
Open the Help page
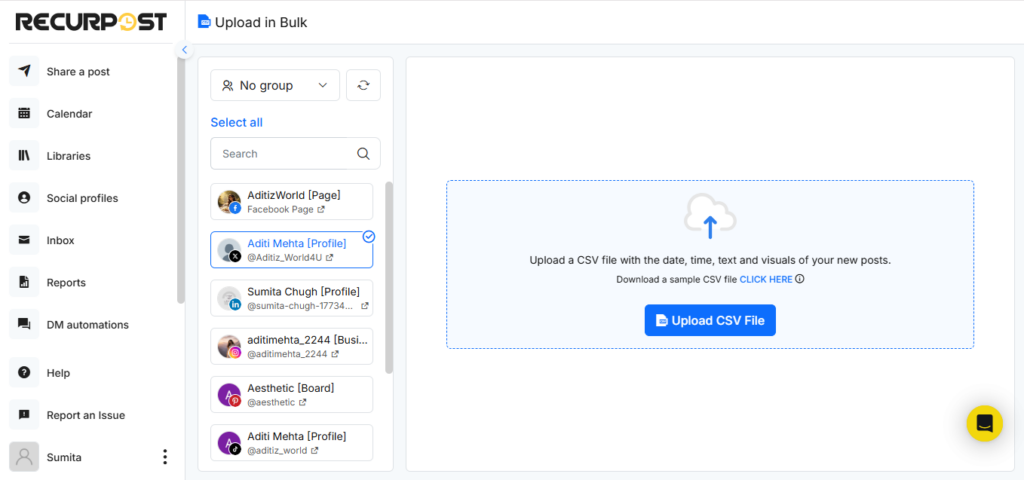coord(58,373)
